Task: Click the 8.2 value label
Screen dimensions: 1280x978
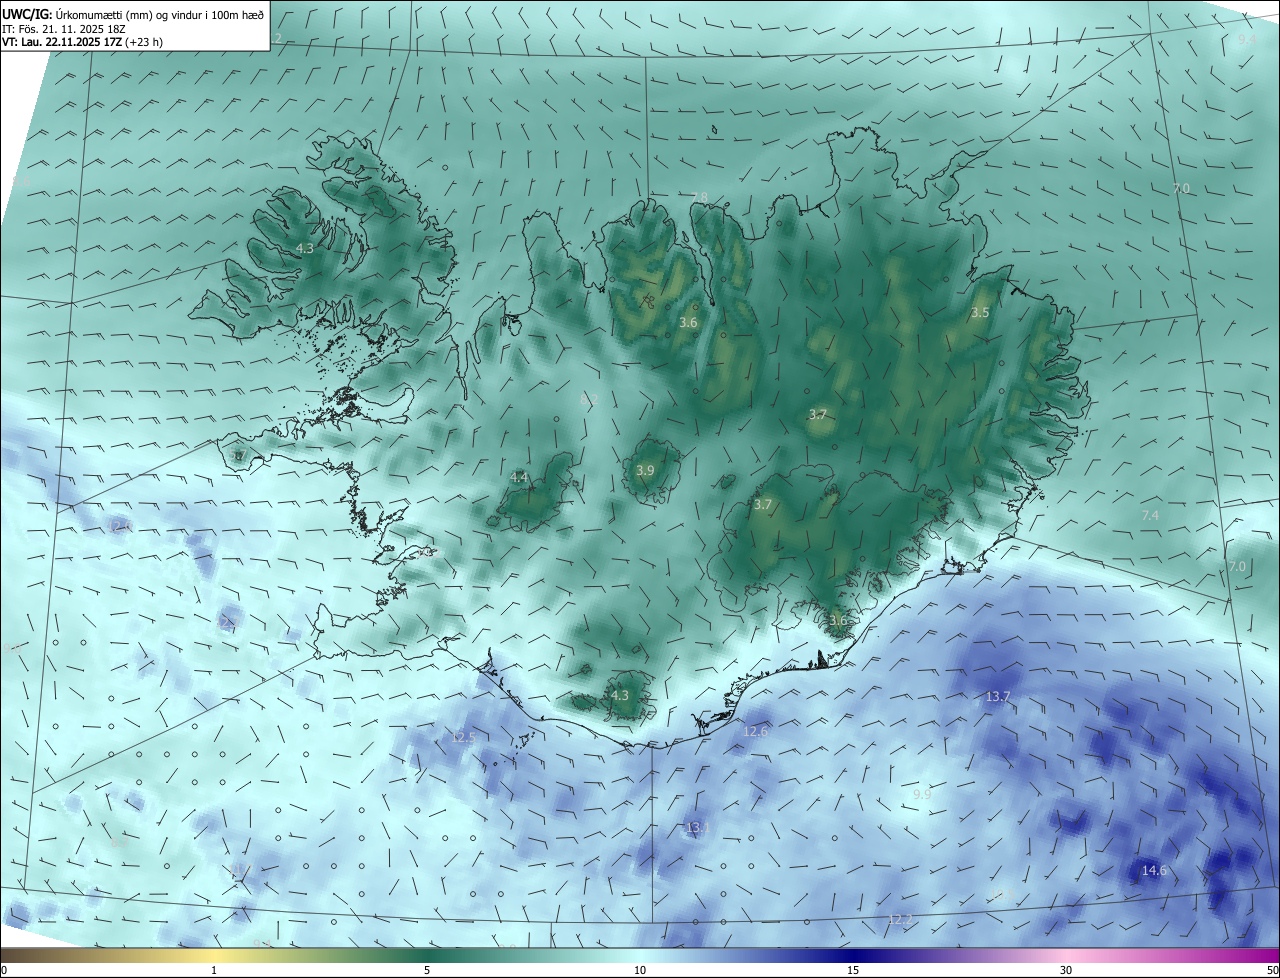Action: (x=588, y=400)
